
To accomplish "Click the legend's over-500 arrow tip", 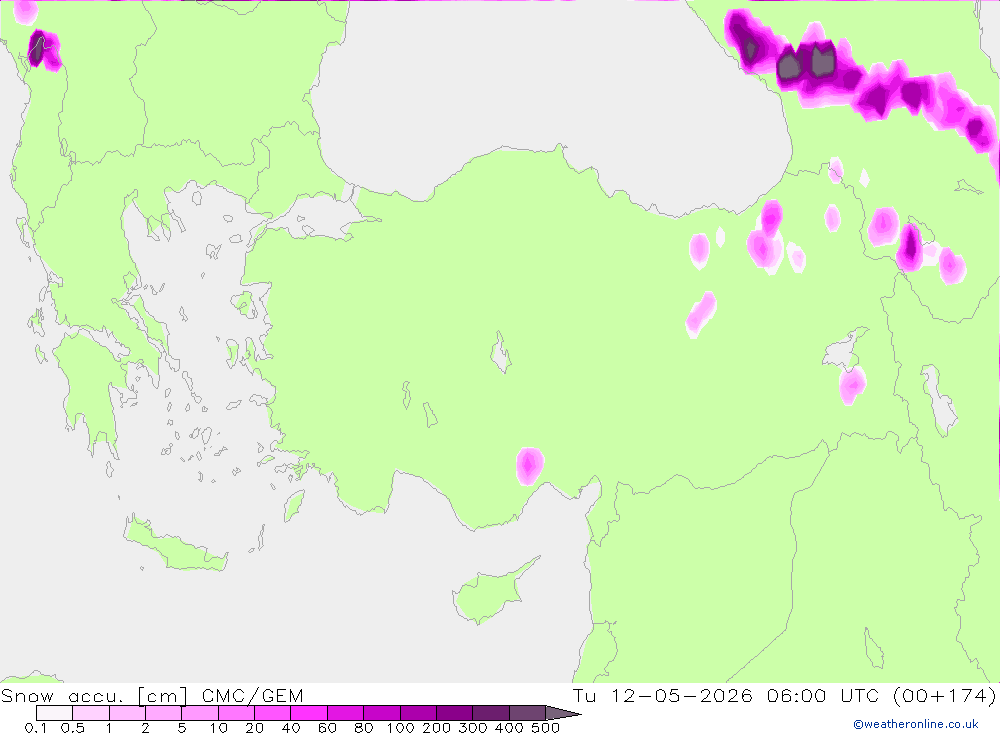I will tap(564, 713).
